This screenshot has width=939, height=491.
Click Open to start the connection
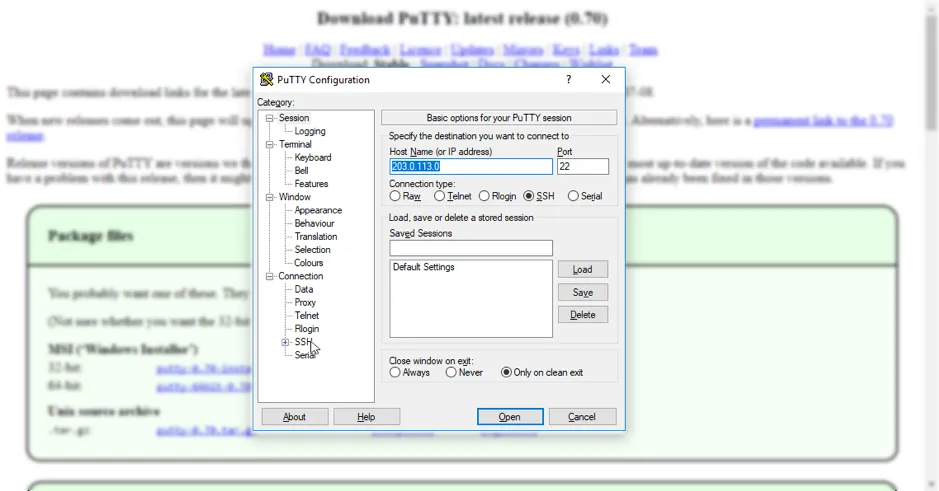point(510,417)
